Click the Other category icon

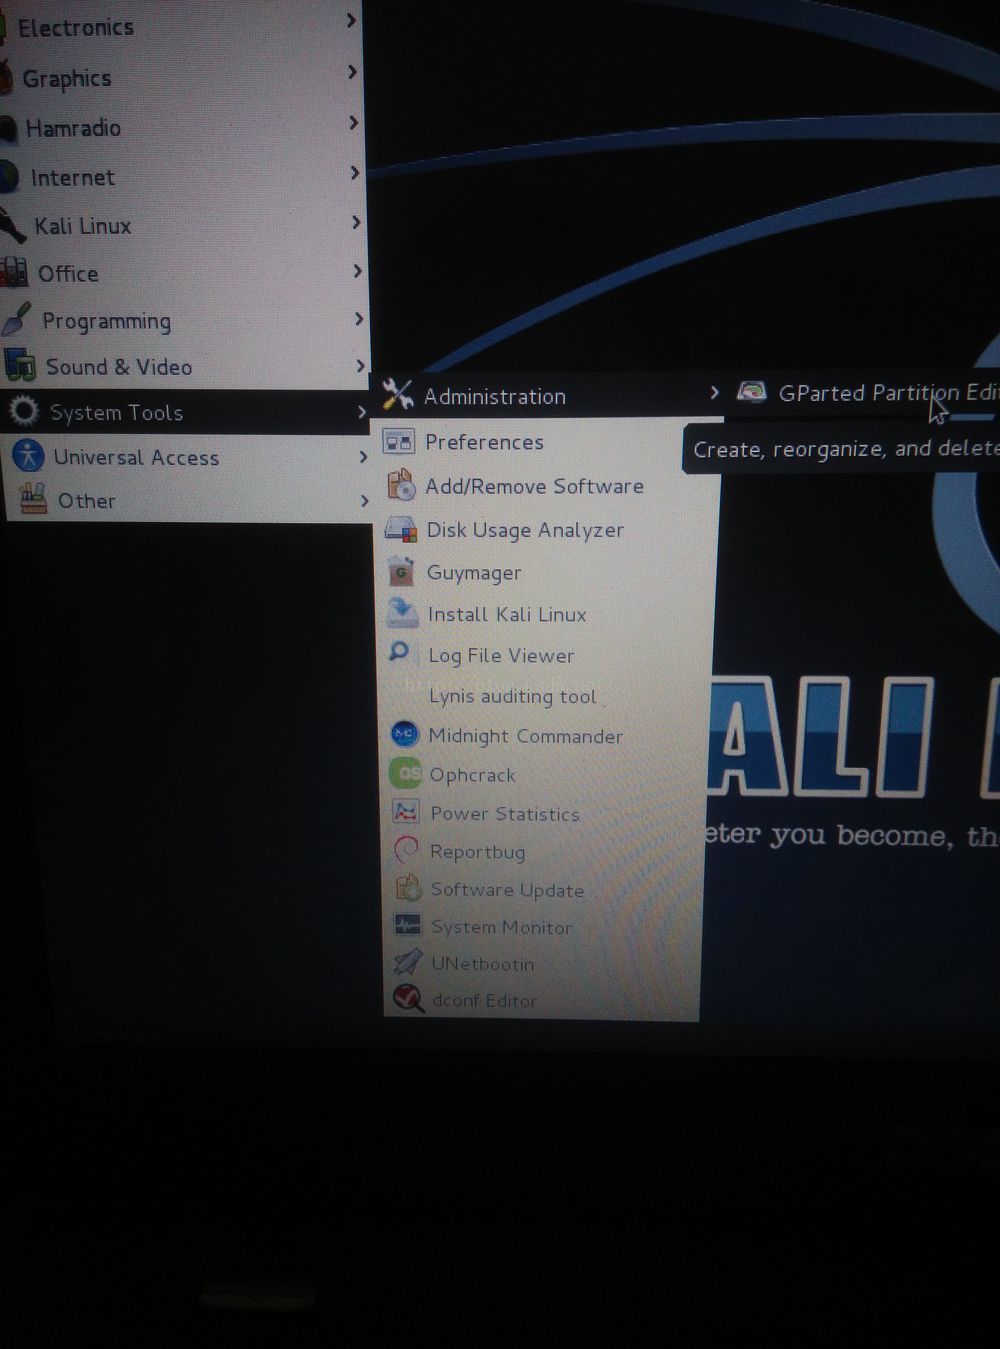34,499
